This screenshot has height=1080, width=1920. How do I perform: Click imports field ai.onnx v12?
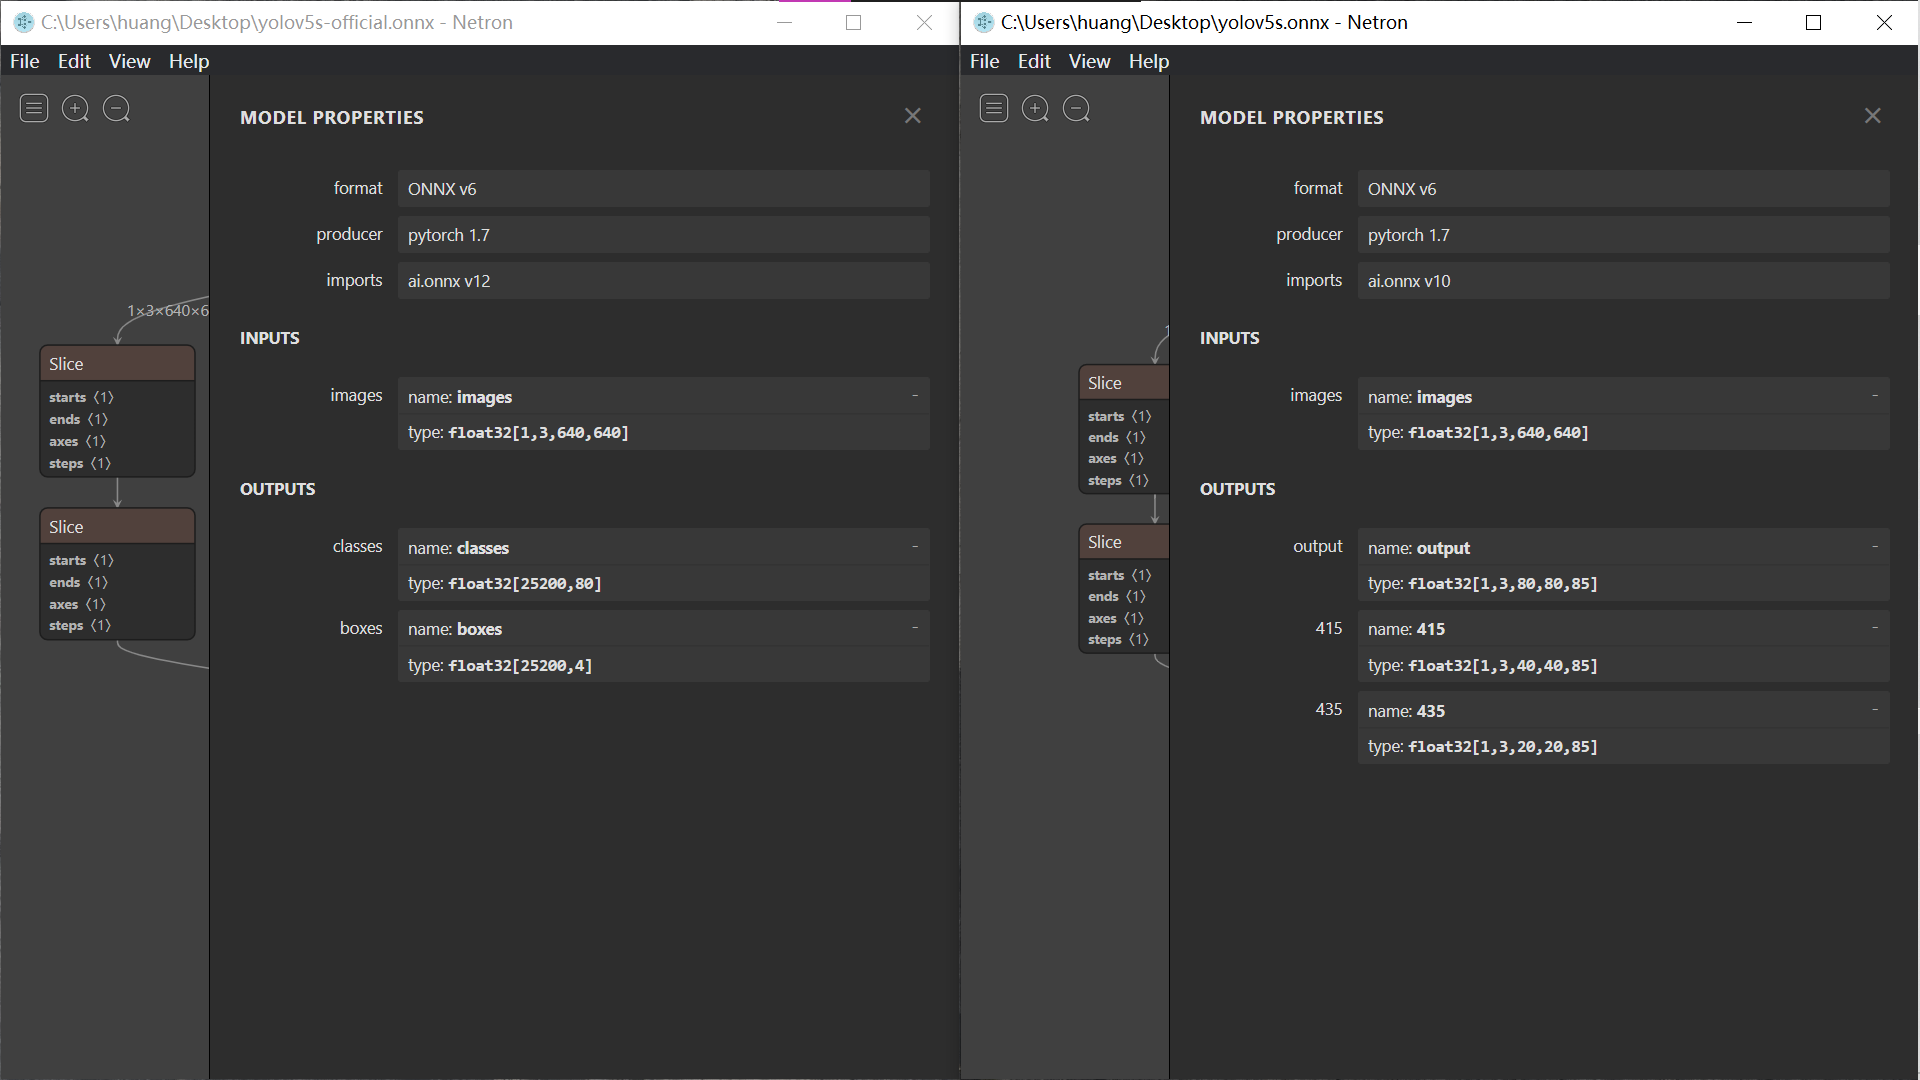664,281
